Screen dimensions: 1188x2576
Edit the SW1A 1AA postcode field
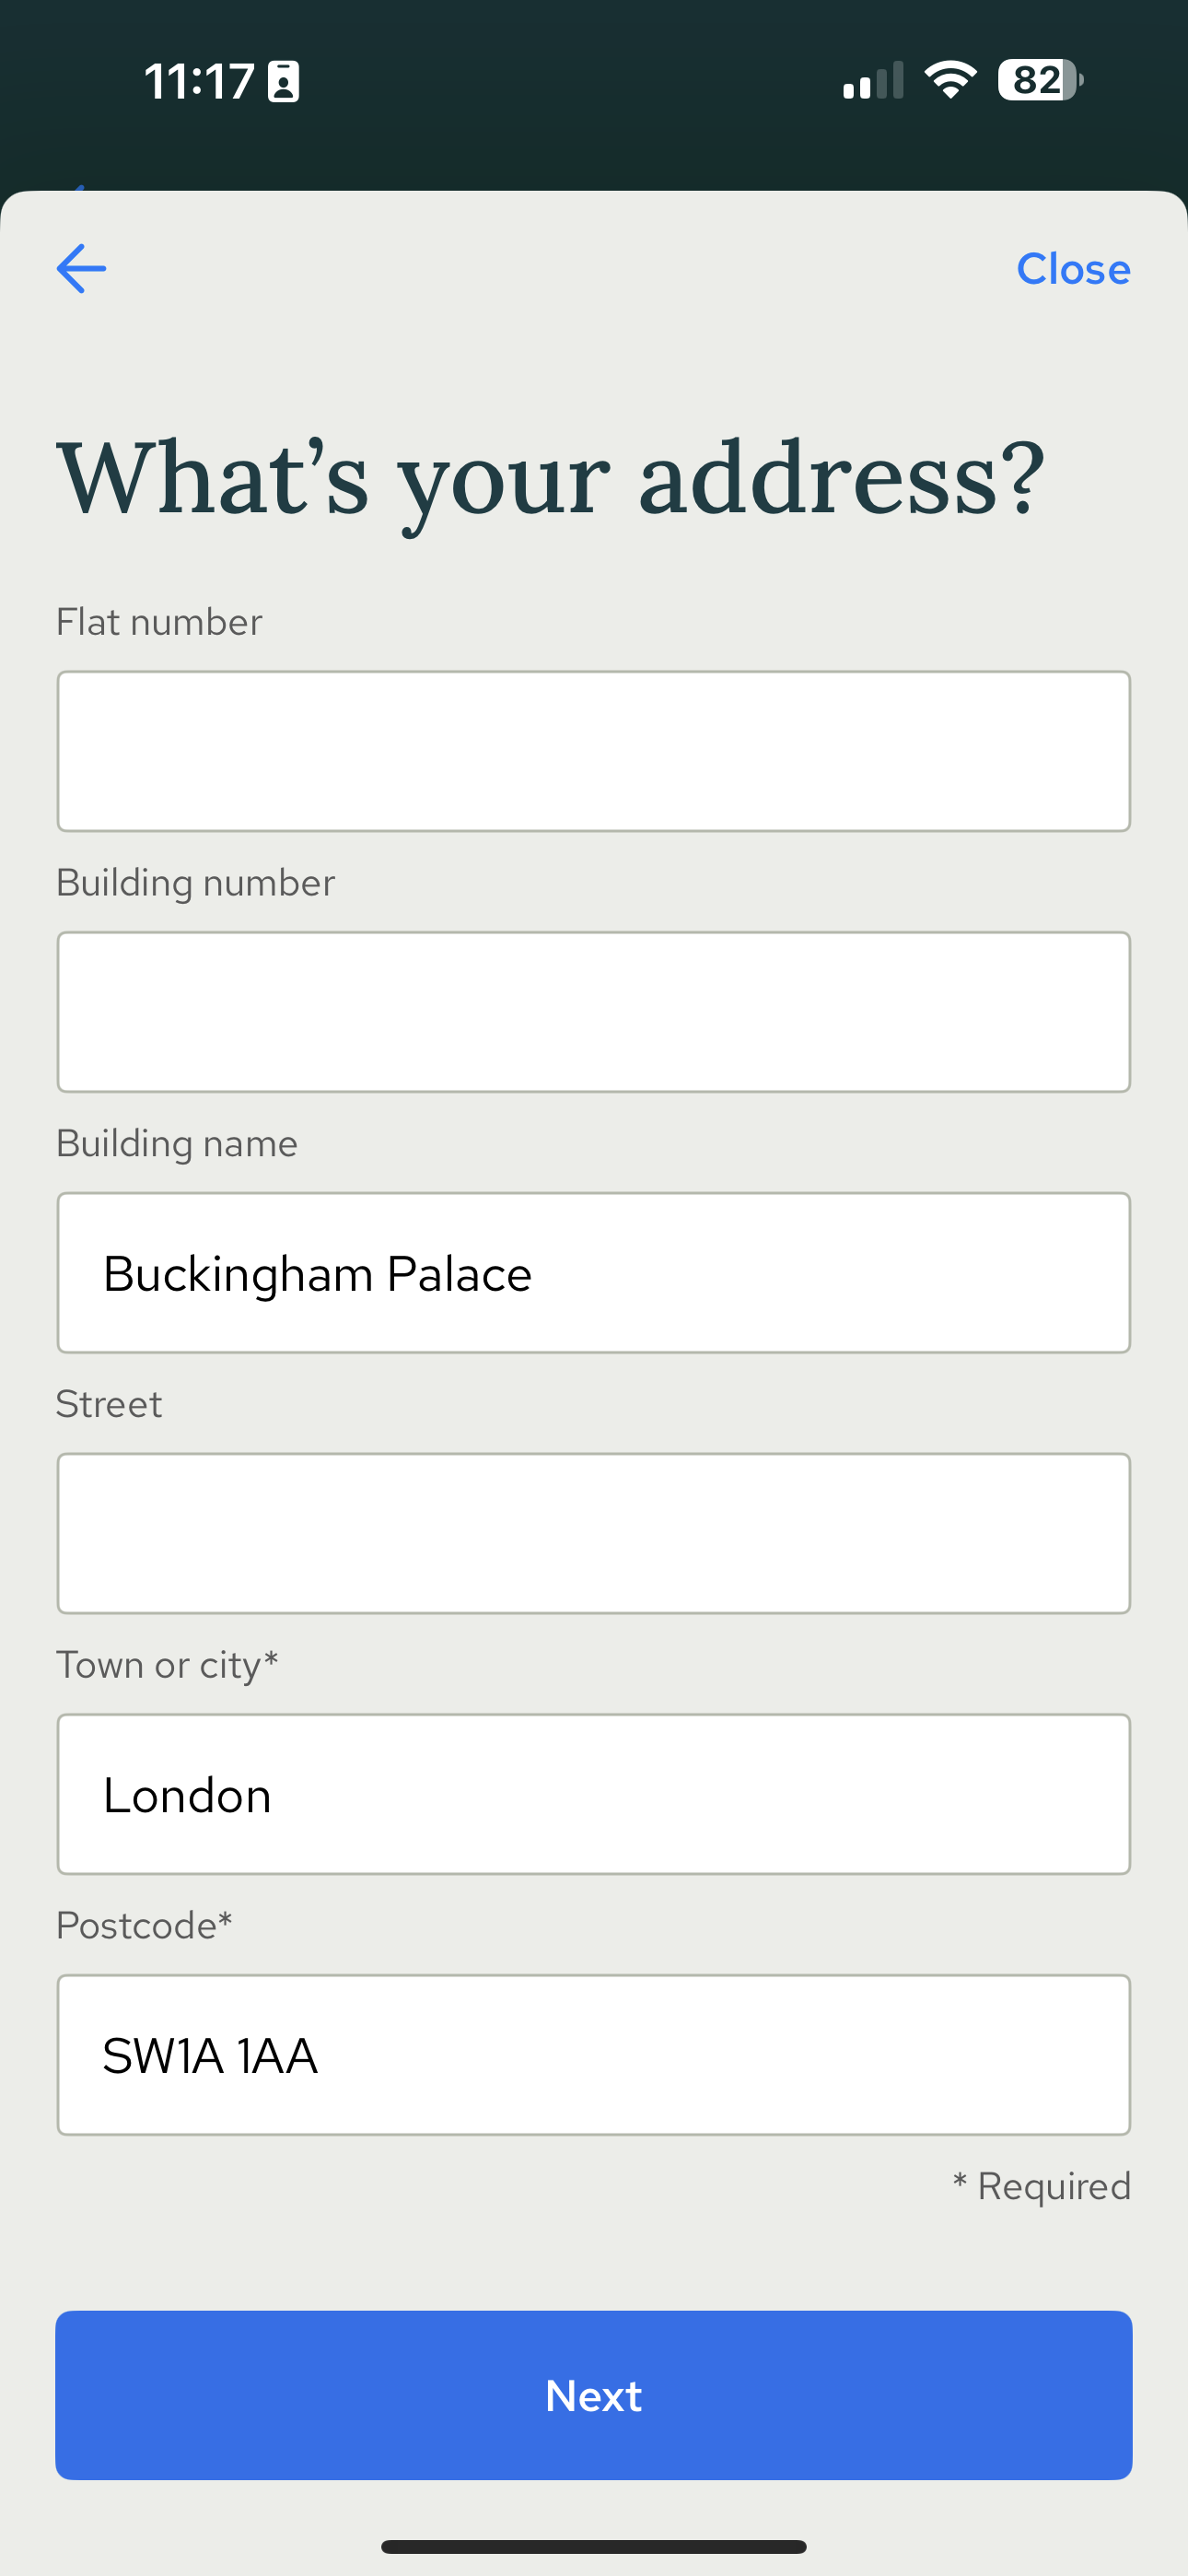(594, 2055)
